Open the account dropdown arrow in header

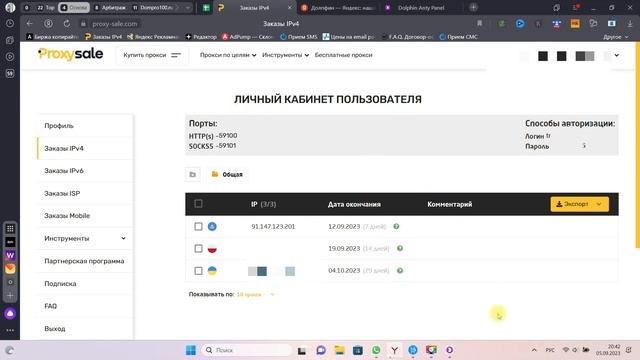[616, 56]
